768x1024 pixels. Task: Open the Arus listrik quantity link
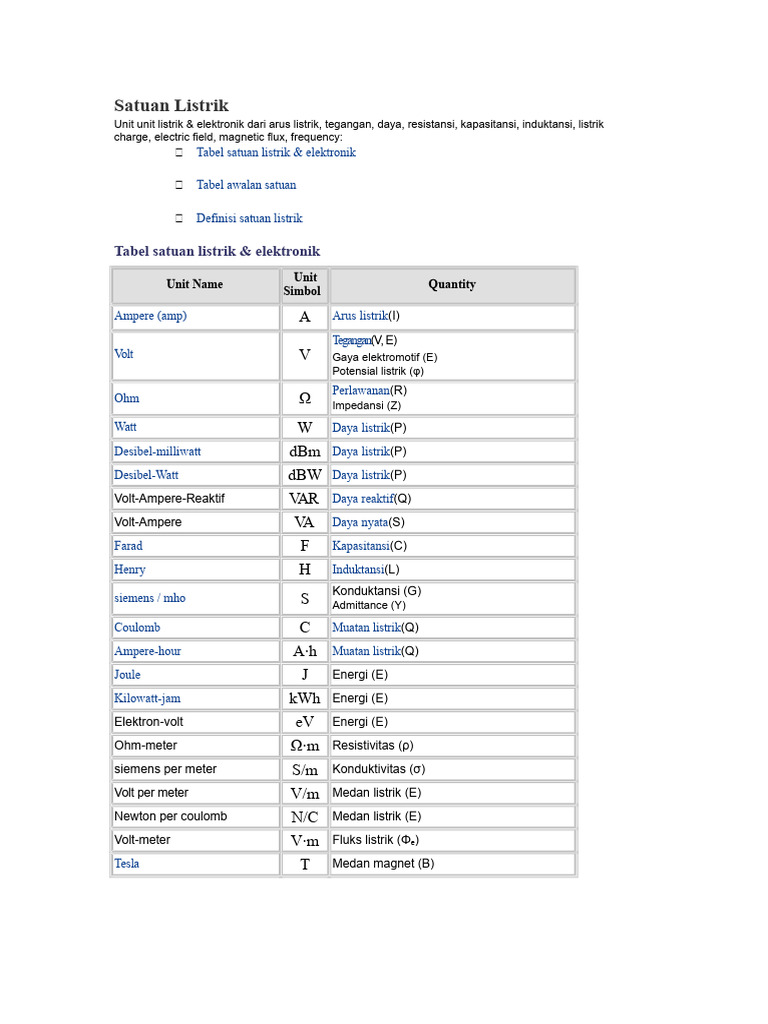(x=360, y=316)
